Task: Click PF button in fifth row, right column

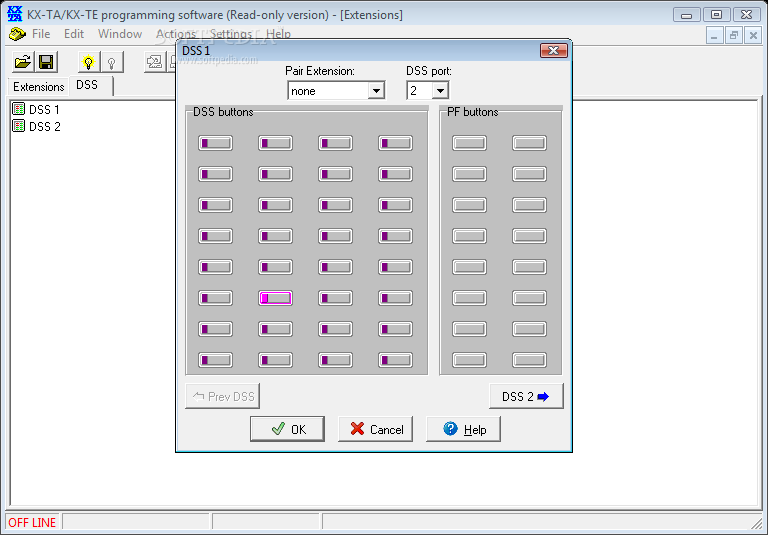Action: pos(529,267)
